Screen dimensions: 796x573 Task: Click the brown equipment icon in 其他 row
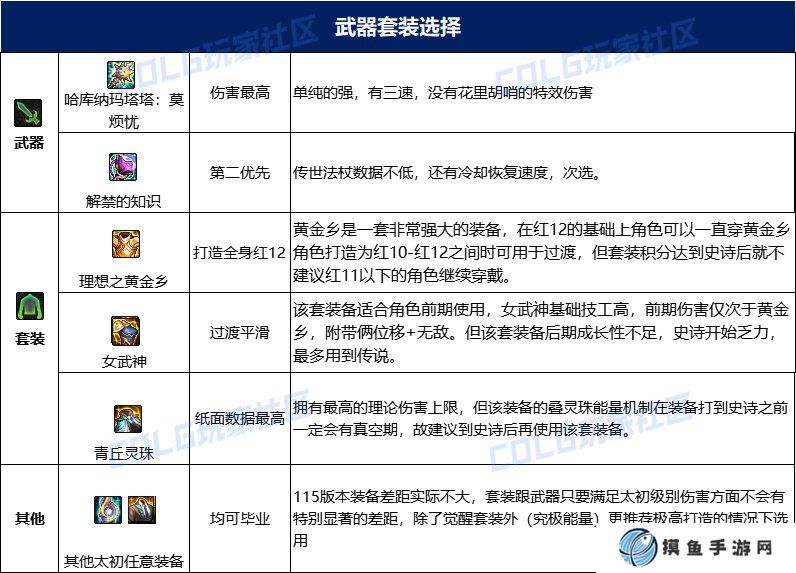coord(142,510)
